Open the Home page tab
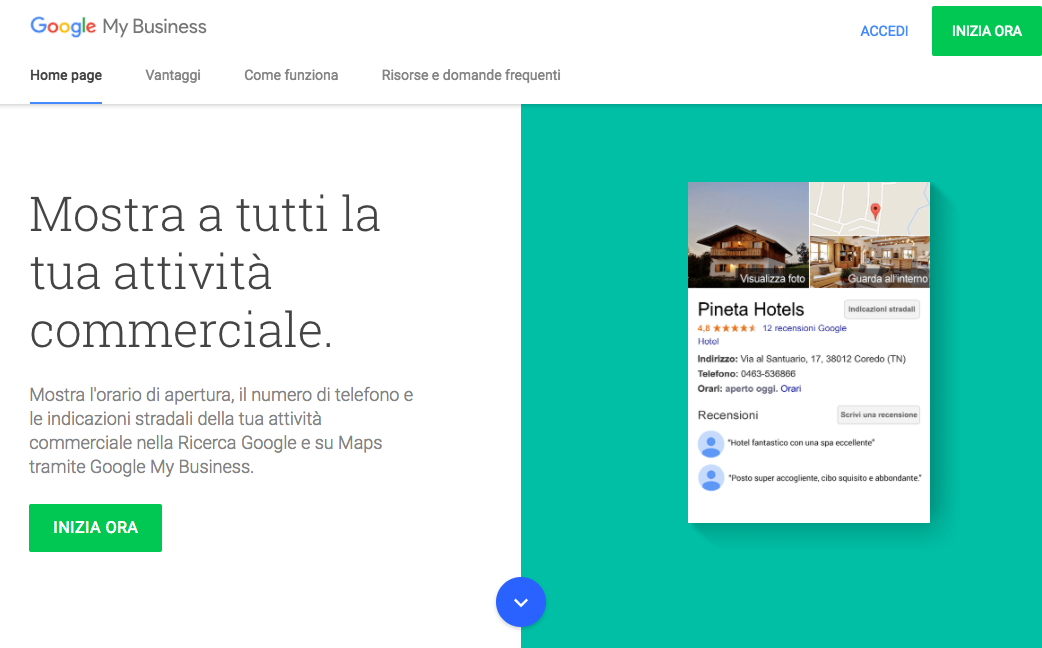1042x648 pixels. click(x=66, y=75)
